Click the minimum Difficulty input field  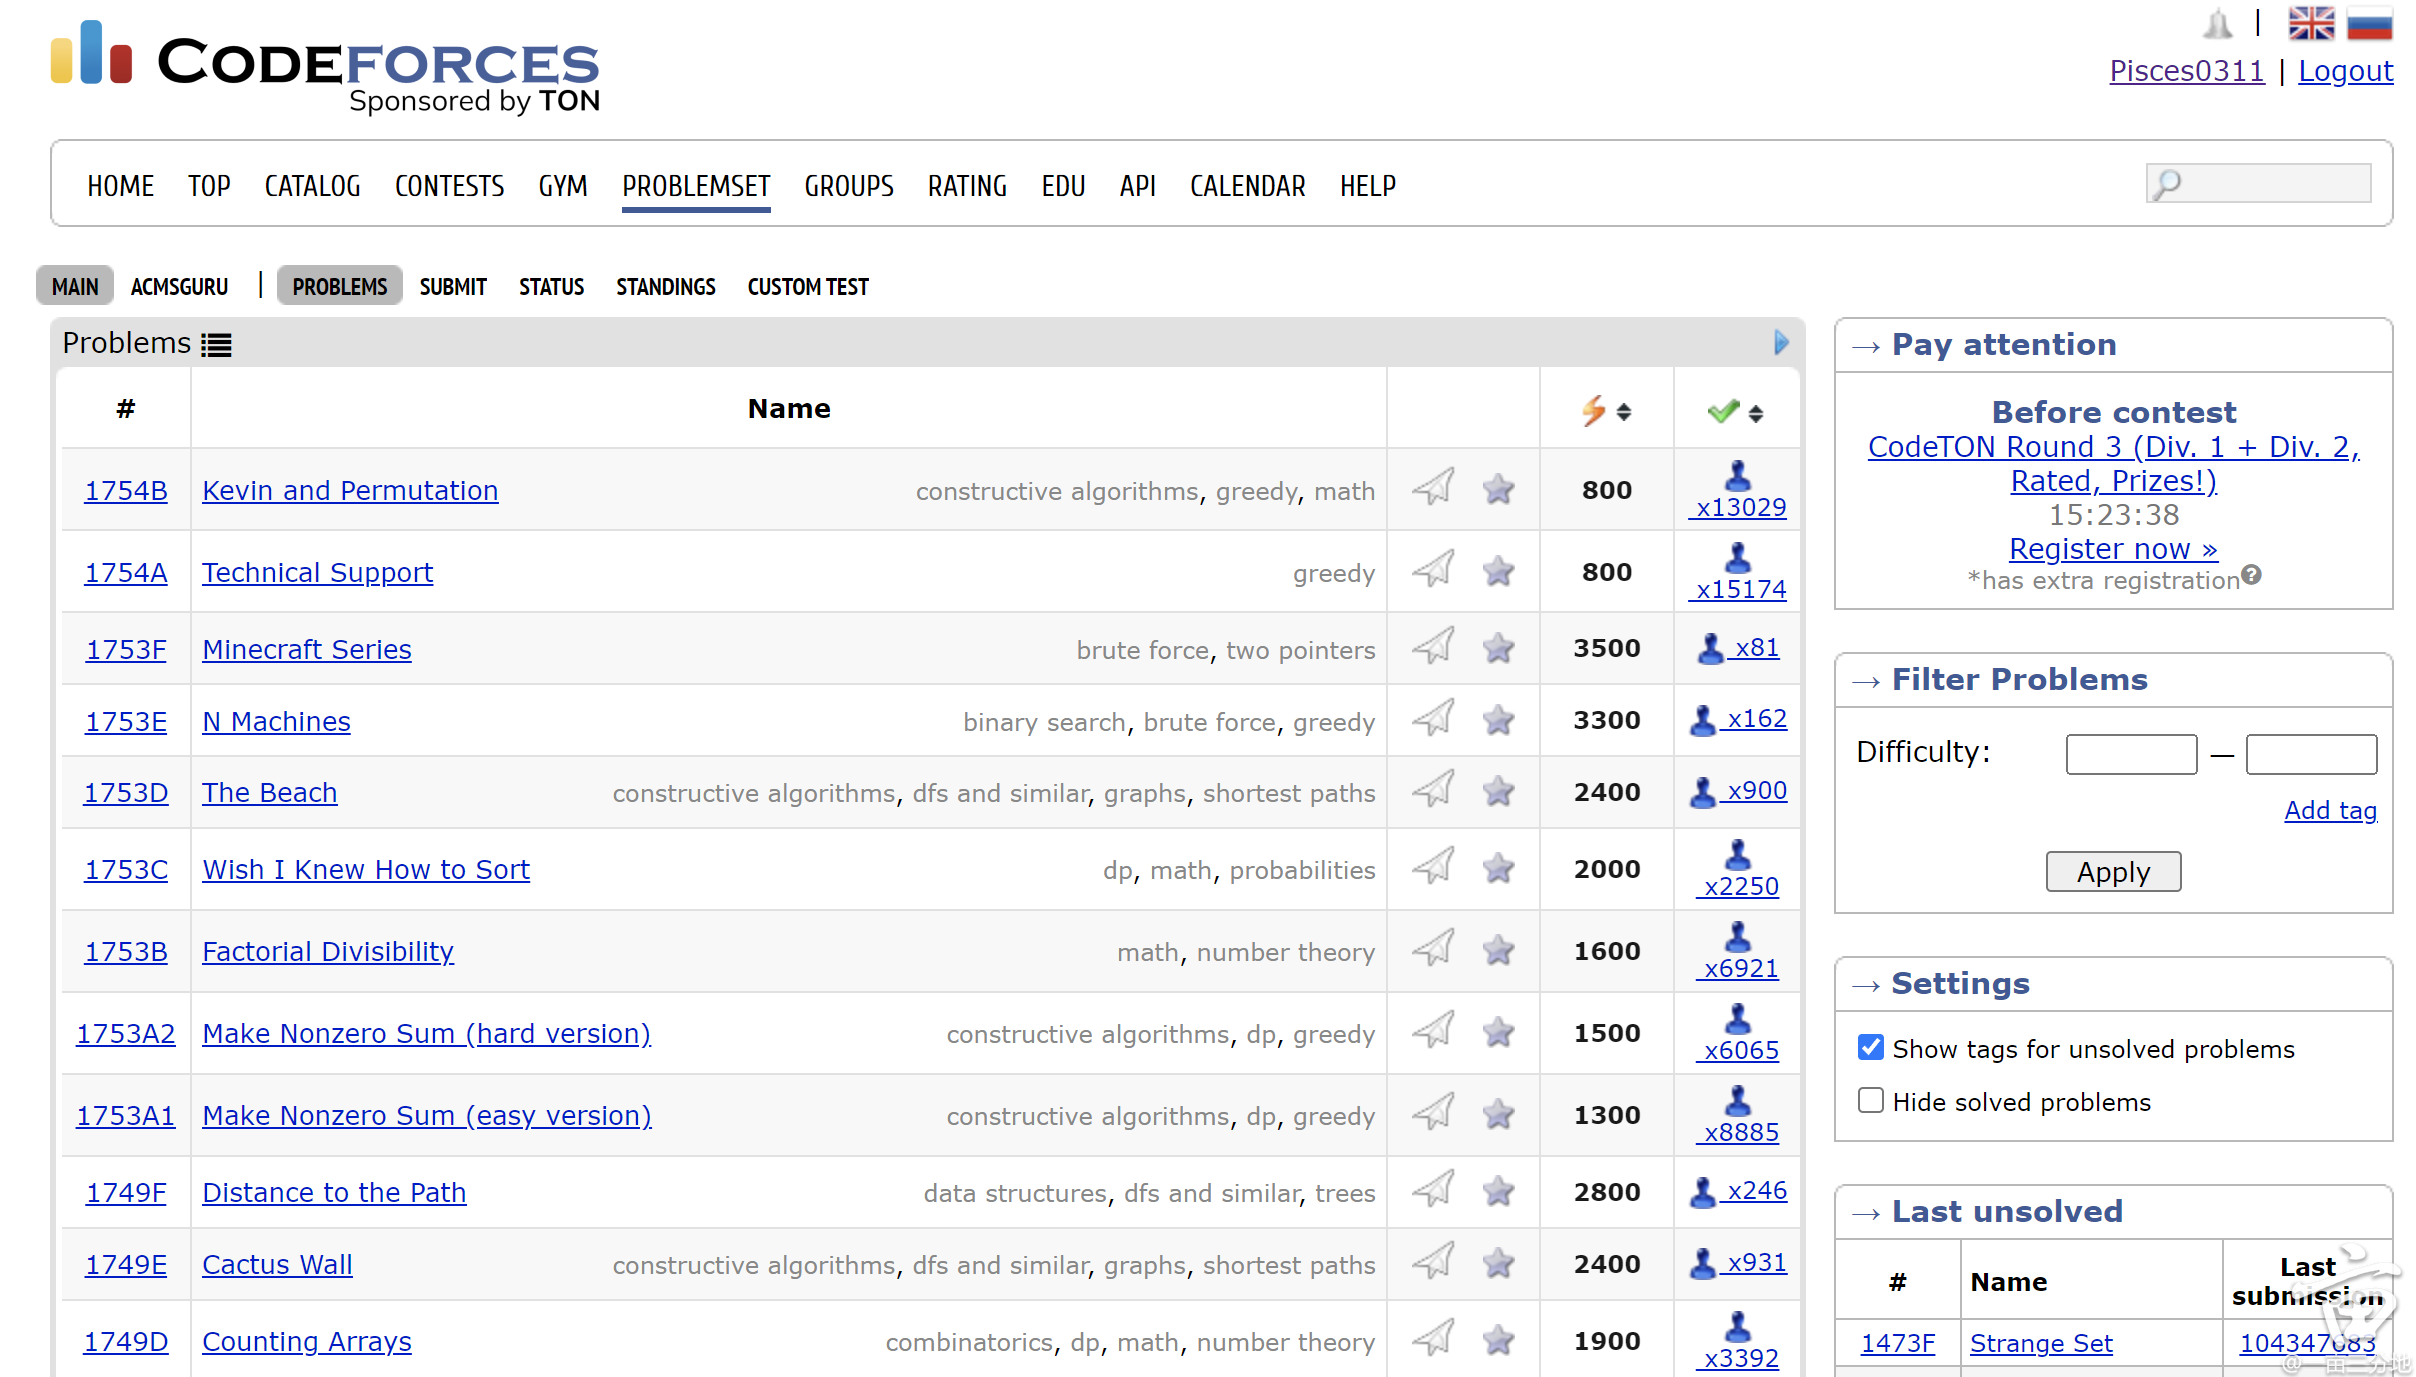click(2131, 754)
